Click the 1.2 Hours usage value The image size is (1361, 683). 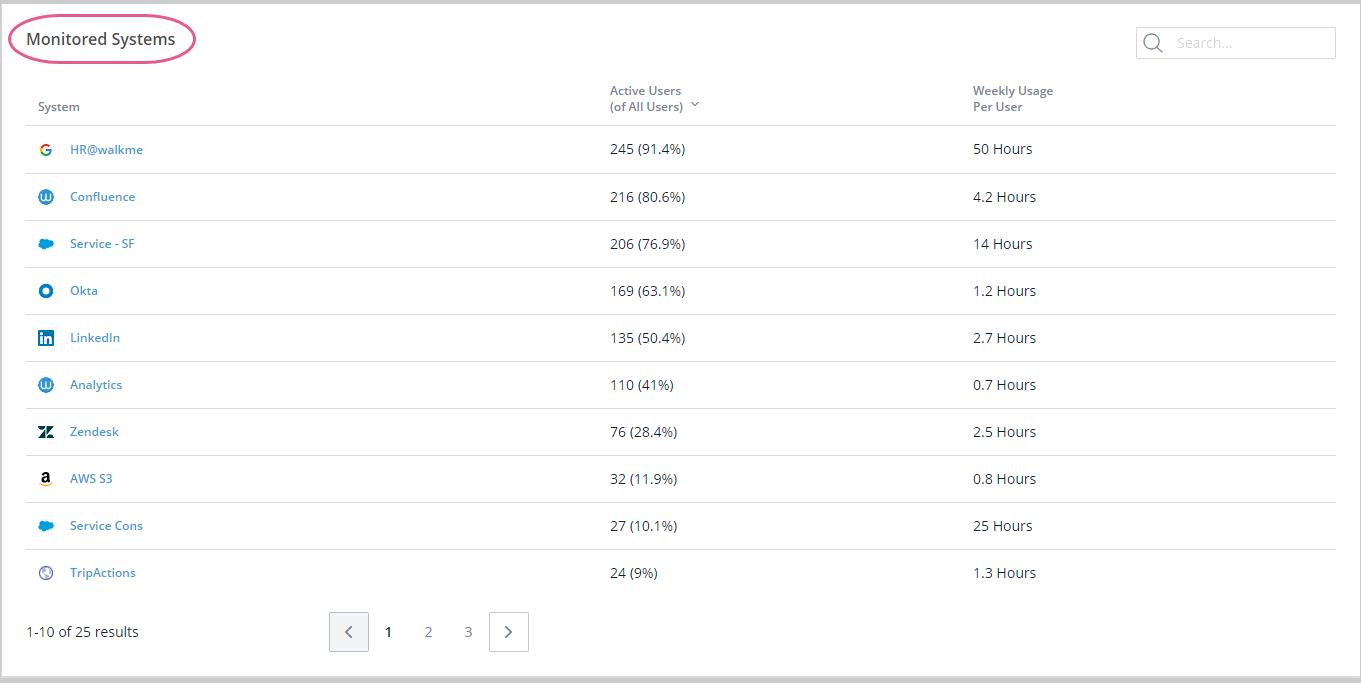coord(1004,291)
